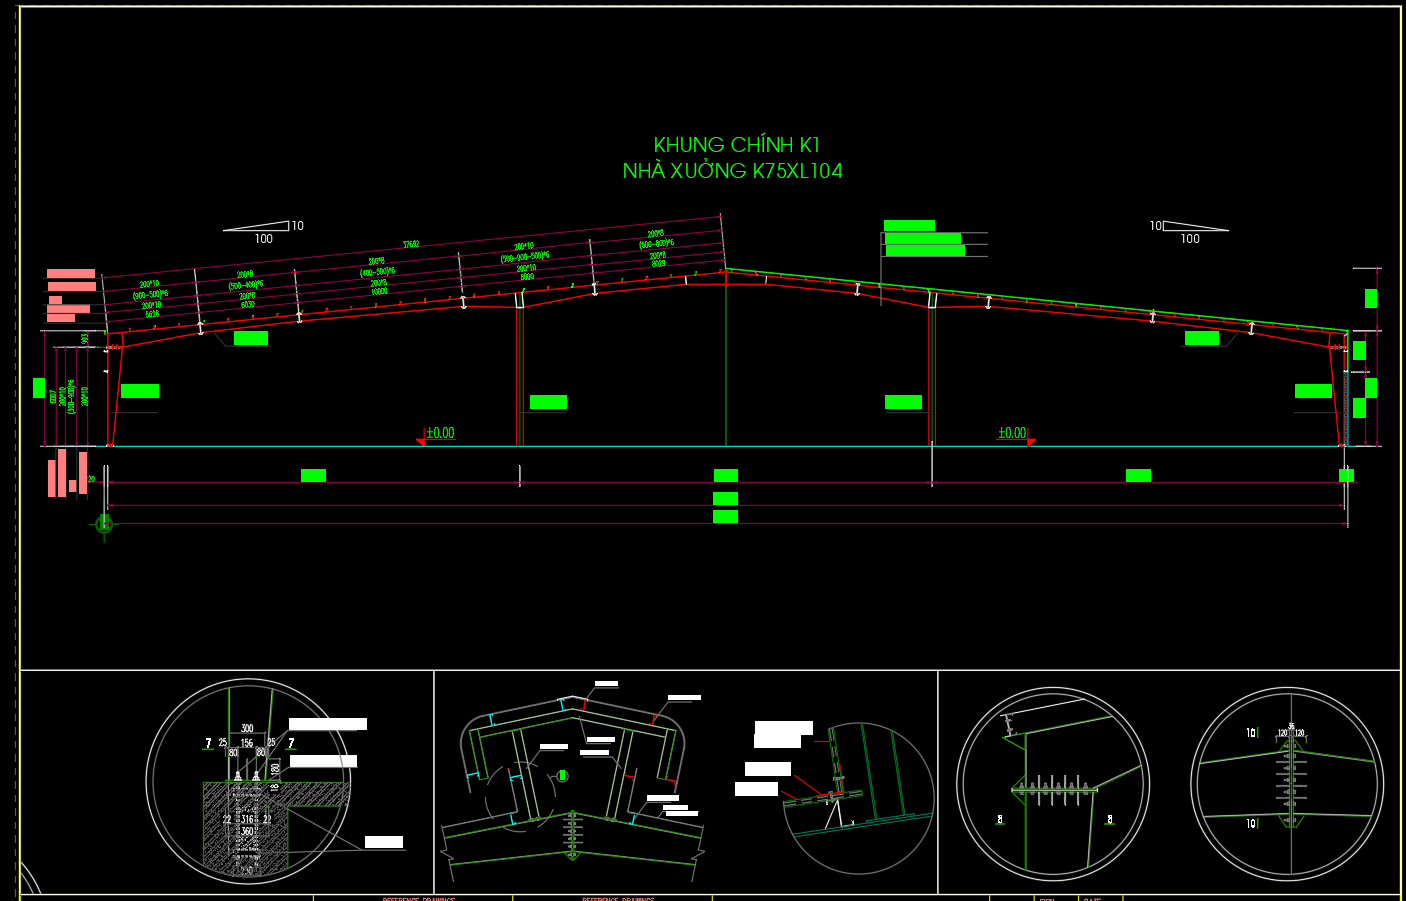Select the column base plate detail circle

pos(247,781)
